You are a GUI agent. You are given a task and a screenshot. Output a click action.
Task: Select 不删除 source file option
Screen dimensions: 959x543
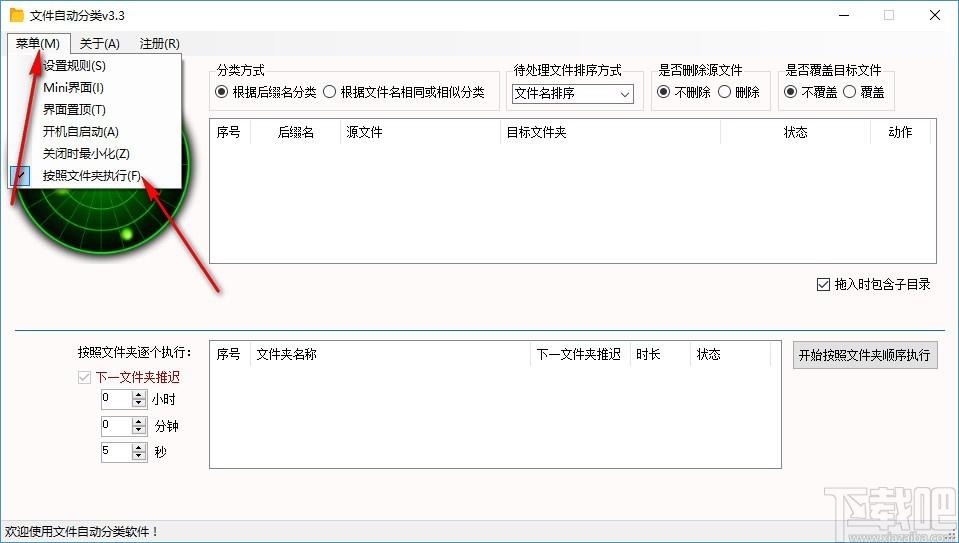[684, 92]
